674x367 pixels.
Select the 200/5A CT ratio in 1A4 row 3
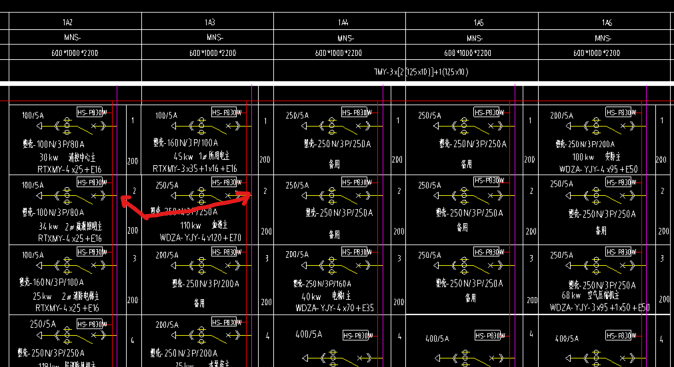tap(297, 254)
